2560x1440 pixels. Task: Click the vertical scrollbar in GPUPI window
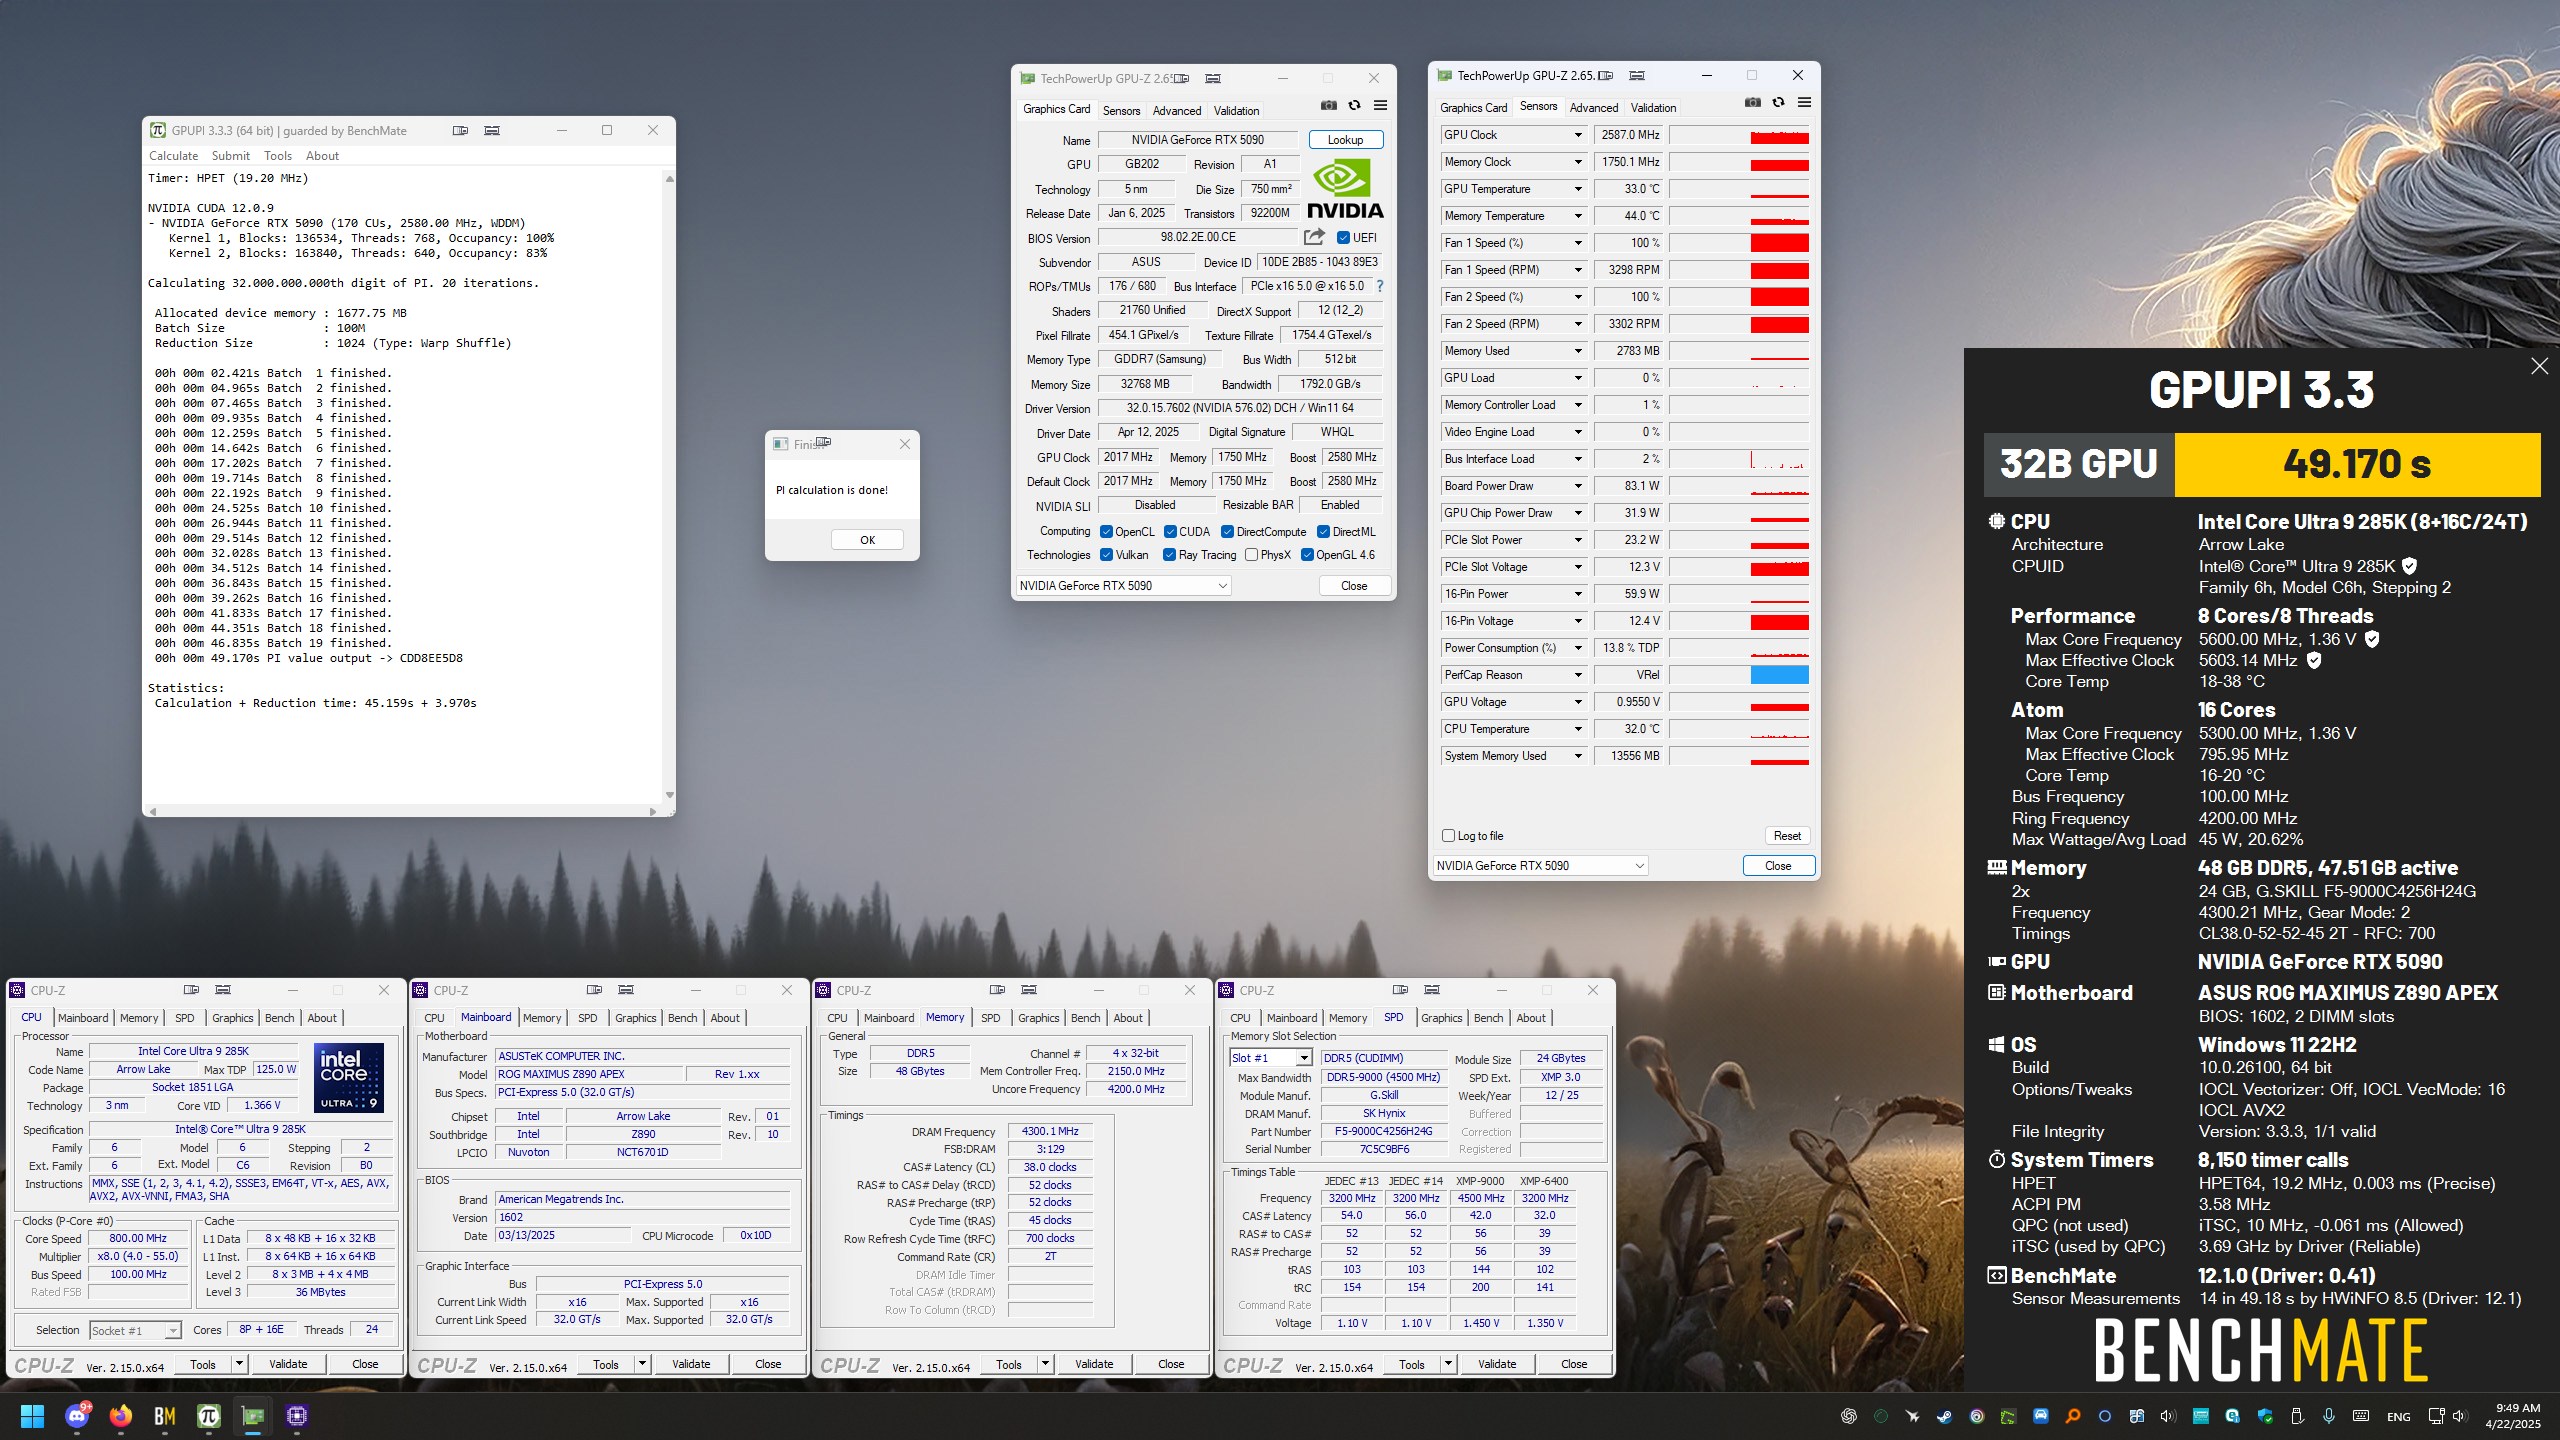(669, 487)
